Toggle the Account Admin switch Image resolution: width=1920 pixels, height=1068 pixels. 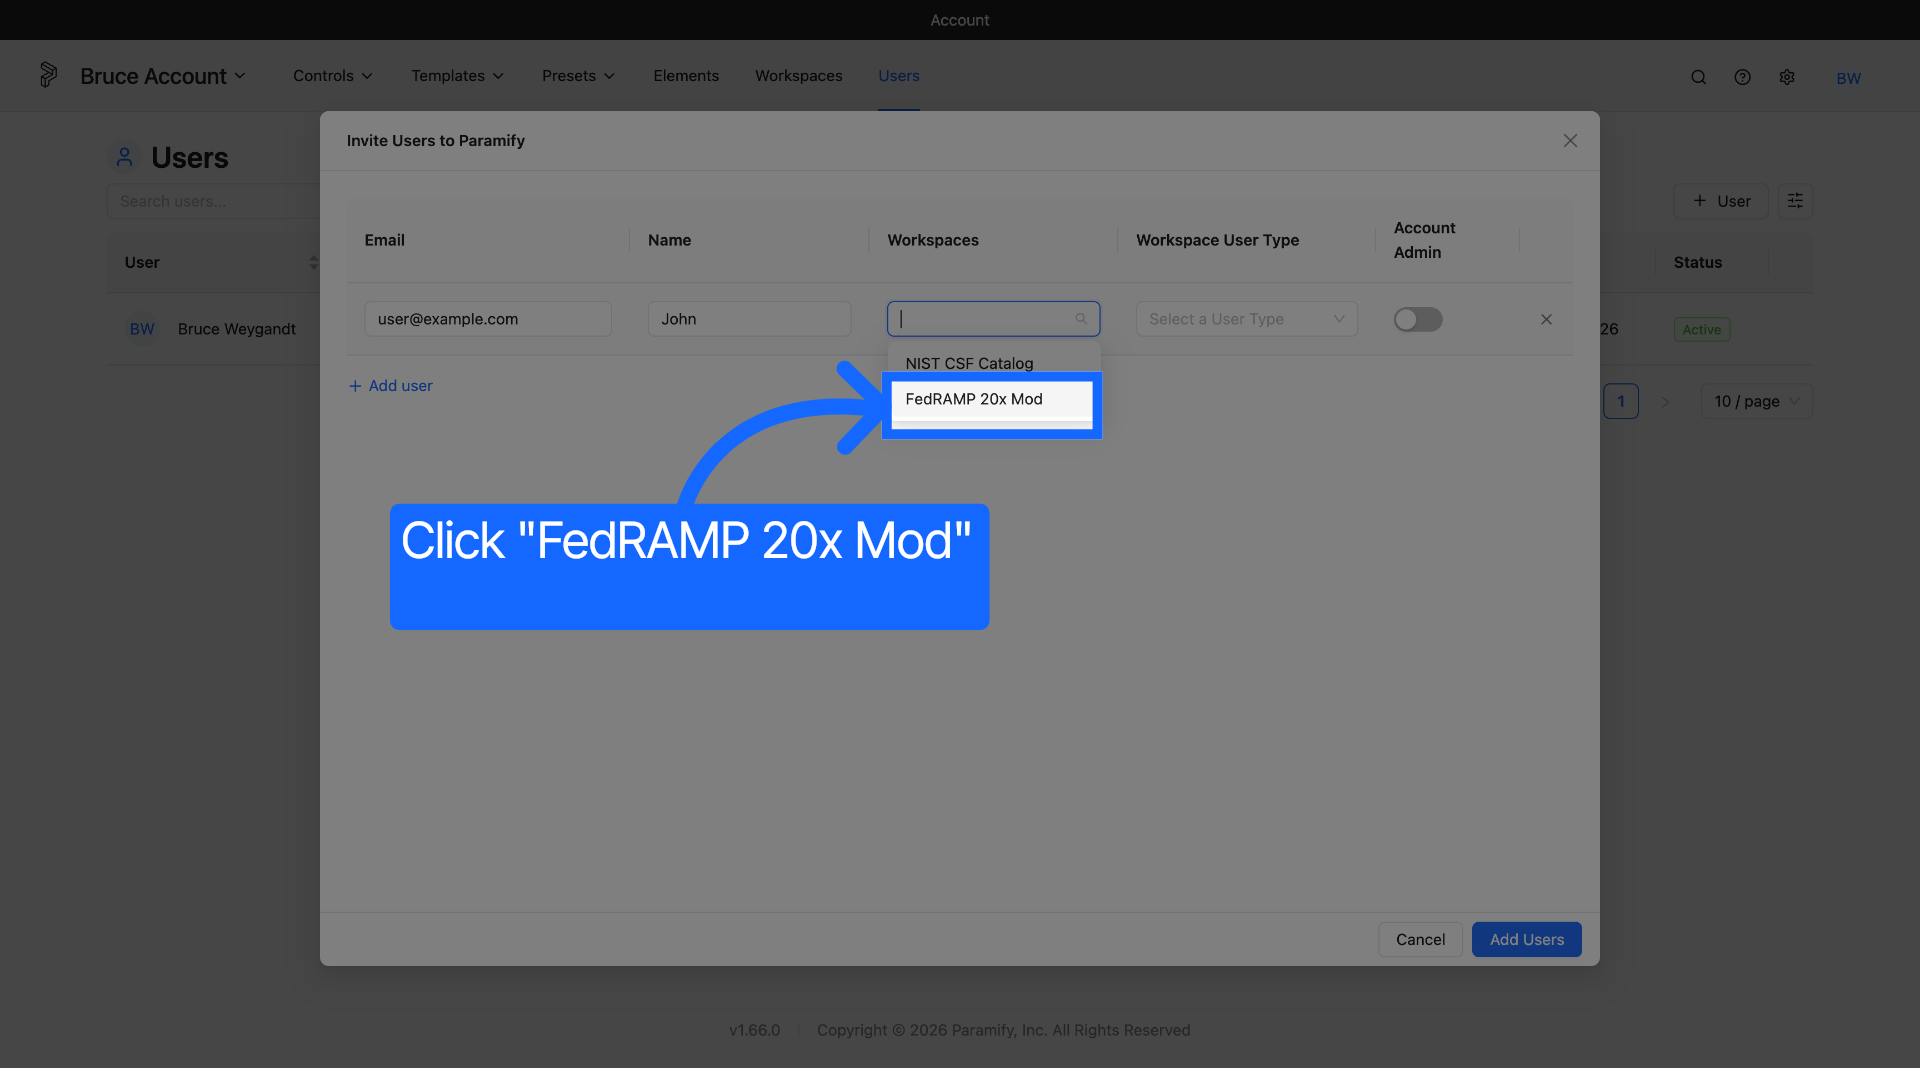(1418, 319)
